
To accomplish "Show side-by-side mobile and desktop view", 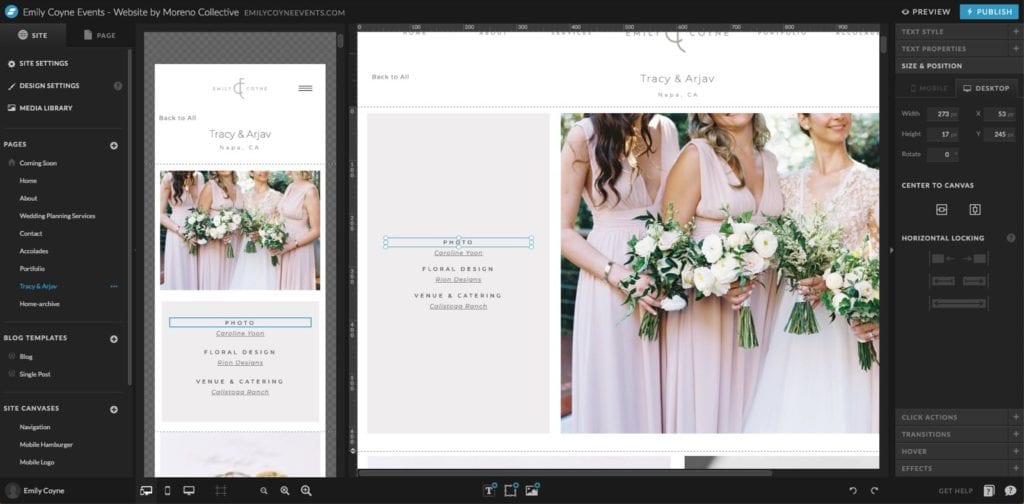I will click(x=146, y=491).
